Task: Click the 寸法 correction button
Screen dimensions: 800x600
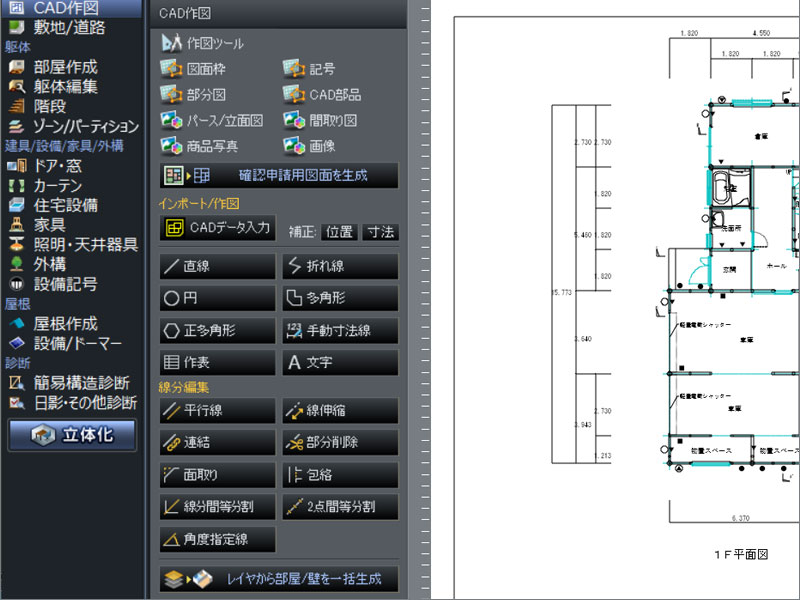Action: click(x=380, y=232)
